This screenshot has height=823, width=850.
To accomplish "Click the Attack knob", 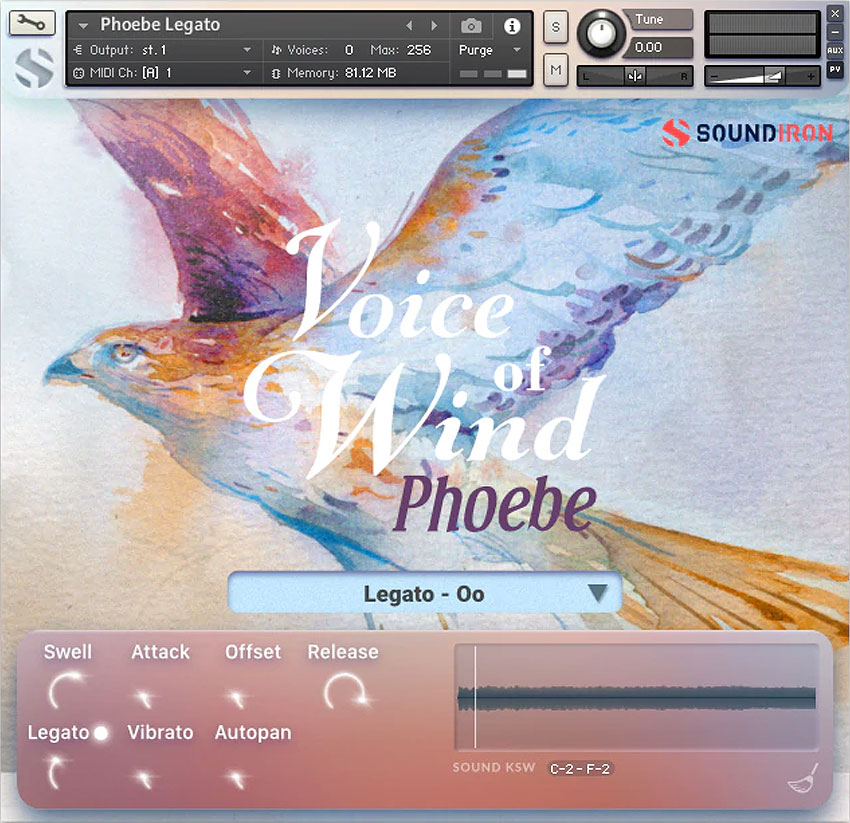I will [x=145, y=698].
